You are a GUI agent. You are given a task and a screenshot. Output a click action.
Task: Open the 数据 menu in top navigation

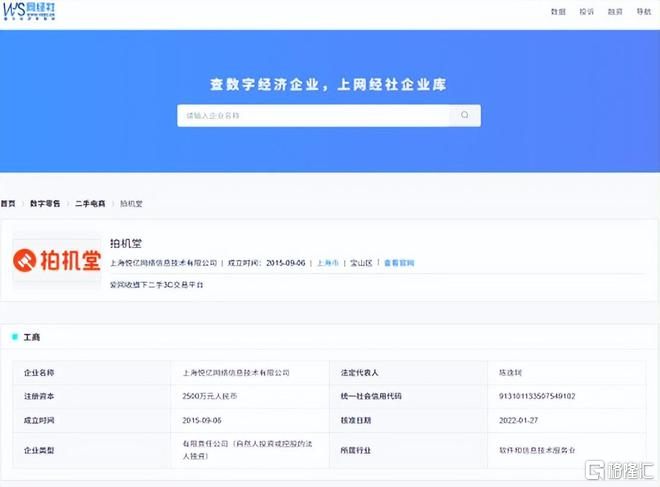coord(558,12)
